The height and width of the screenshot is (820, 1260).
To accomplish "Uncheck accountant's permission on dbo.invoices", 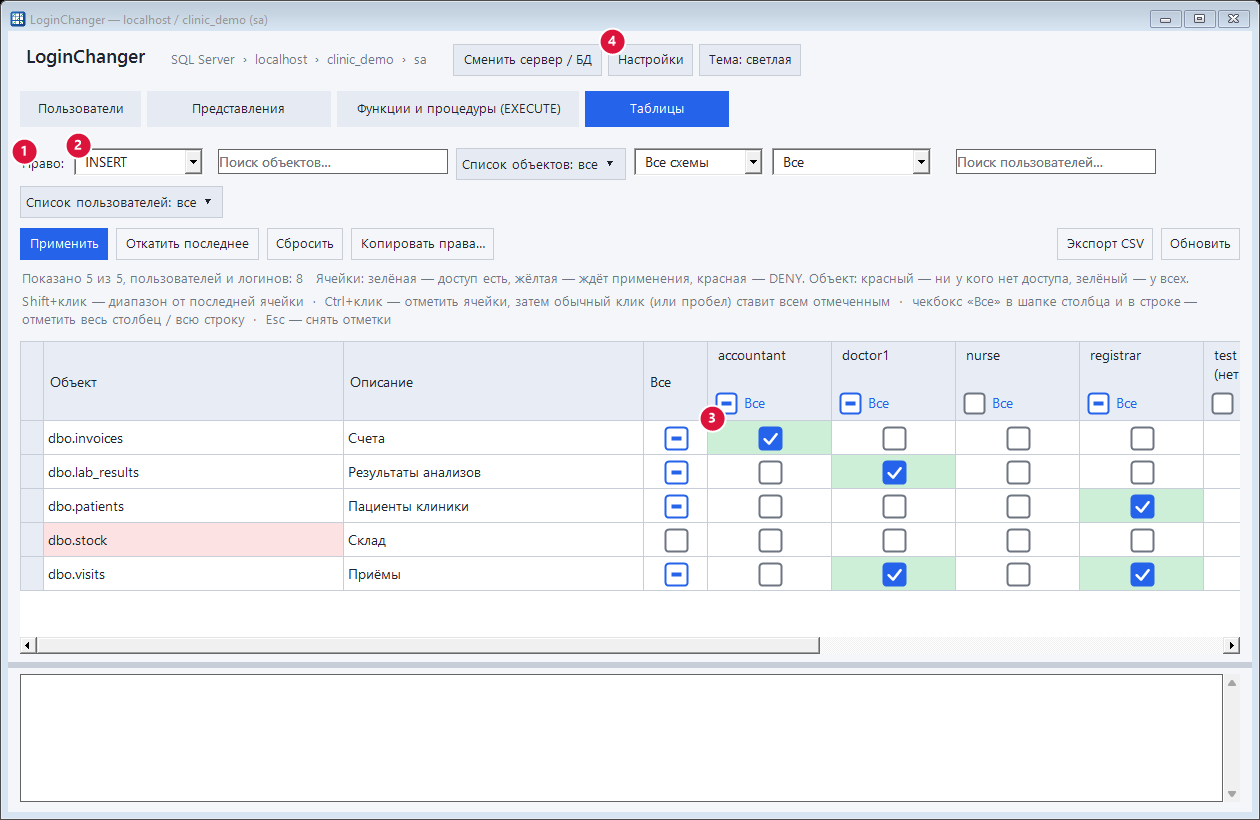I will coord(770,438).
